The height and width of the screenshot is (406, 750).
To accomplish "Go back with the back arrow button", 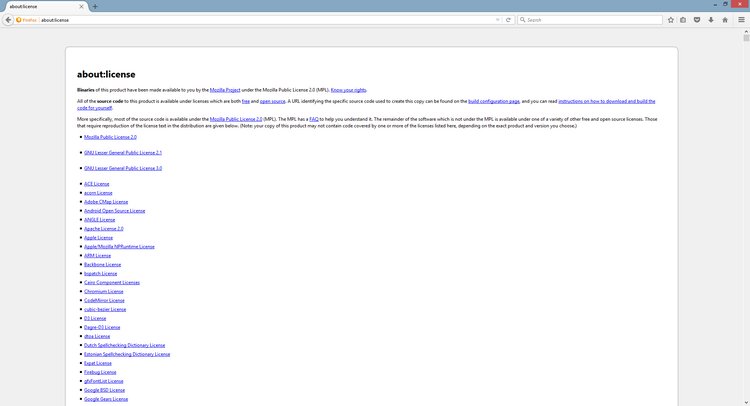I will coord(8,20).
